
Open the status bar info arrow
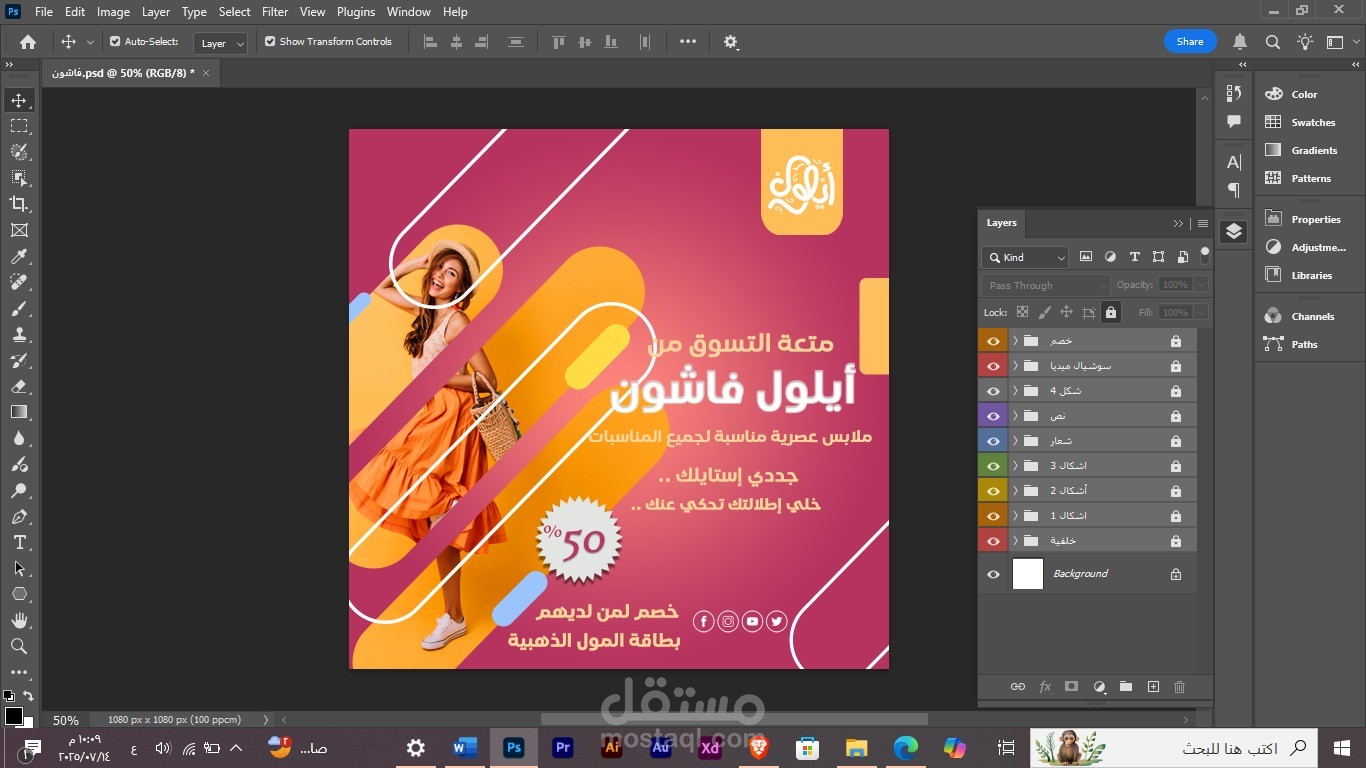pos(266,720)
